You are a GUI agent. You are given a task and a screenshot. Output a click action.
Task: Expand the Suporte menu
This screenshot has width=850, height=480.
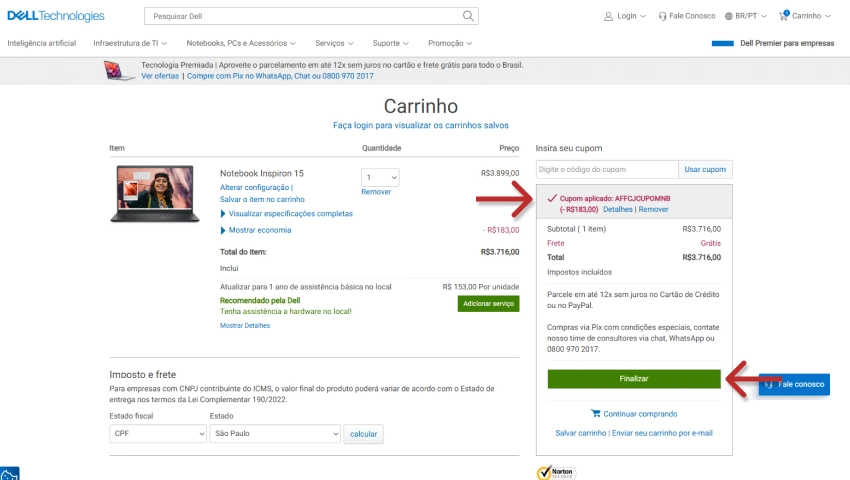pos(390,43)
